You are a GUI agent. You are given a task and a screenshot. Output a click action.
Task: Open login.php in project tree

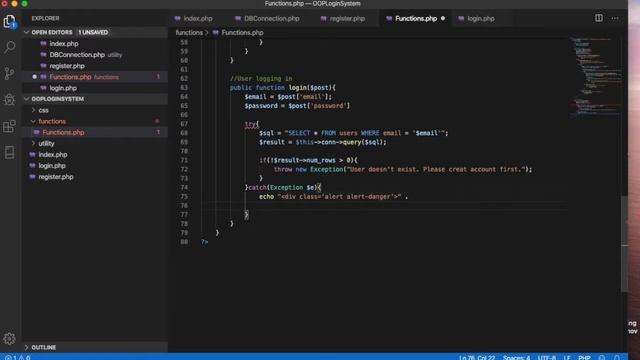tap(95, 166)
